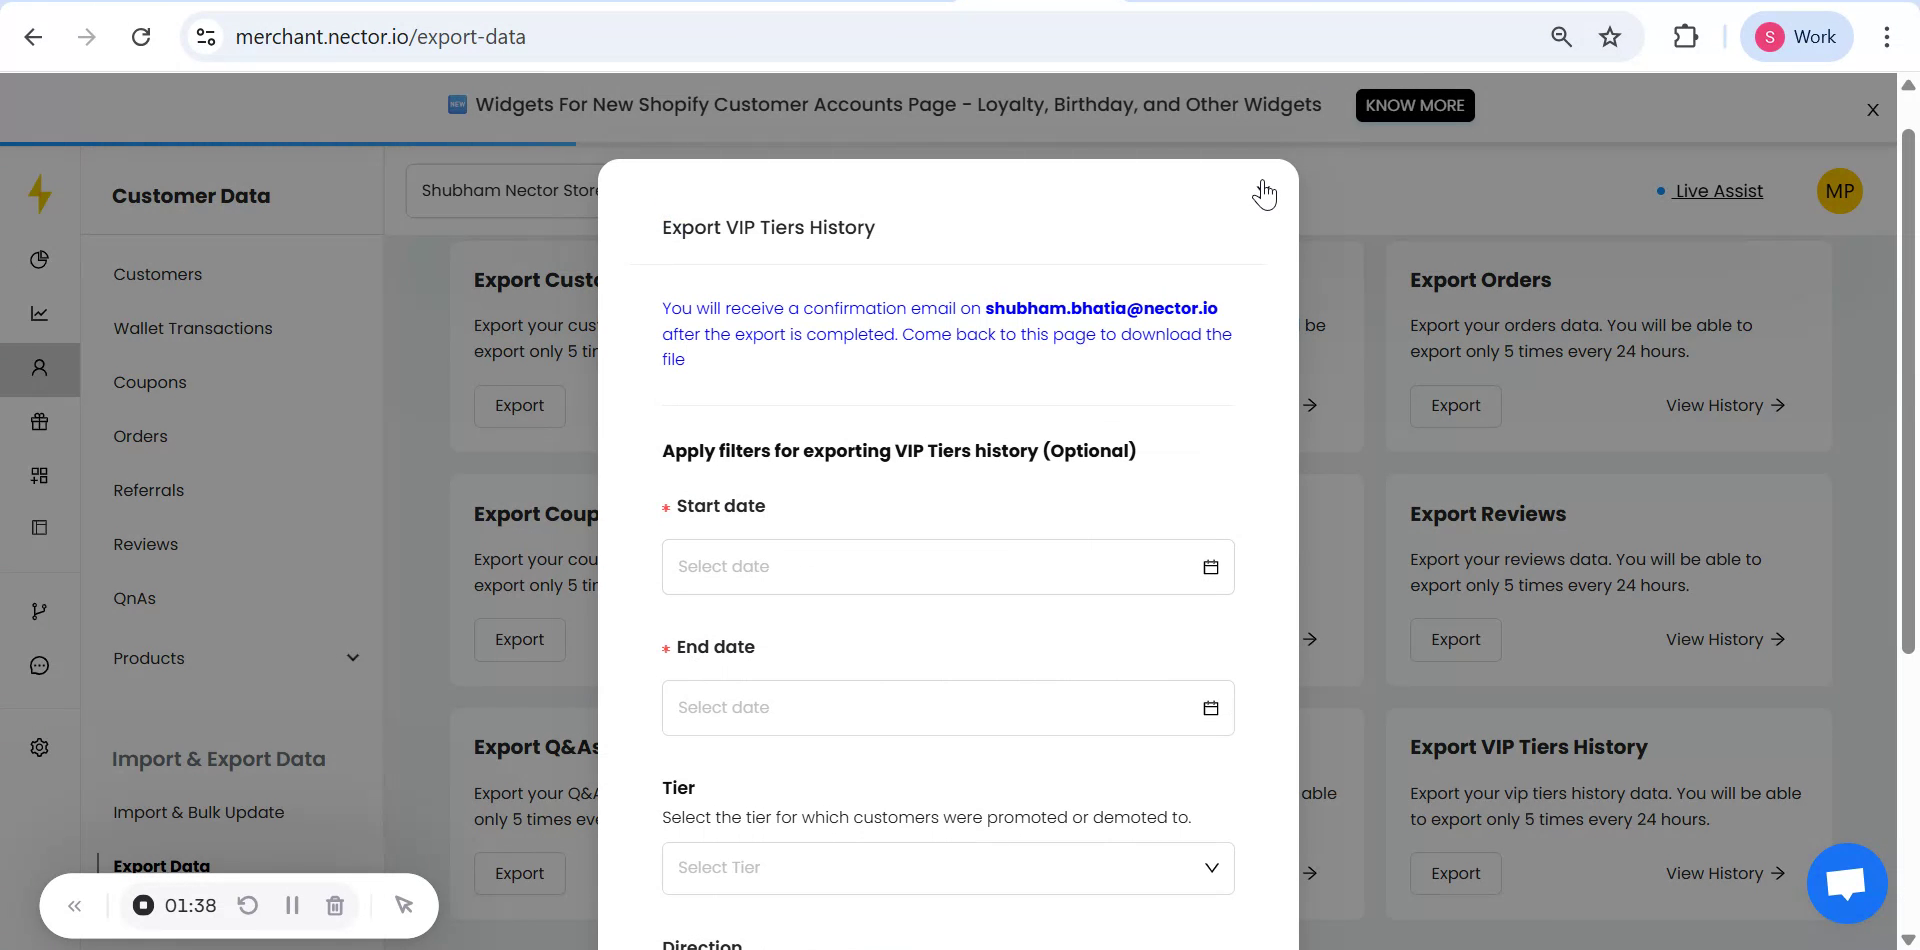Open Settings via the gear icon
Viewport: 1920px width, 950px height.
pyautogui.click(x=40, y=747)
